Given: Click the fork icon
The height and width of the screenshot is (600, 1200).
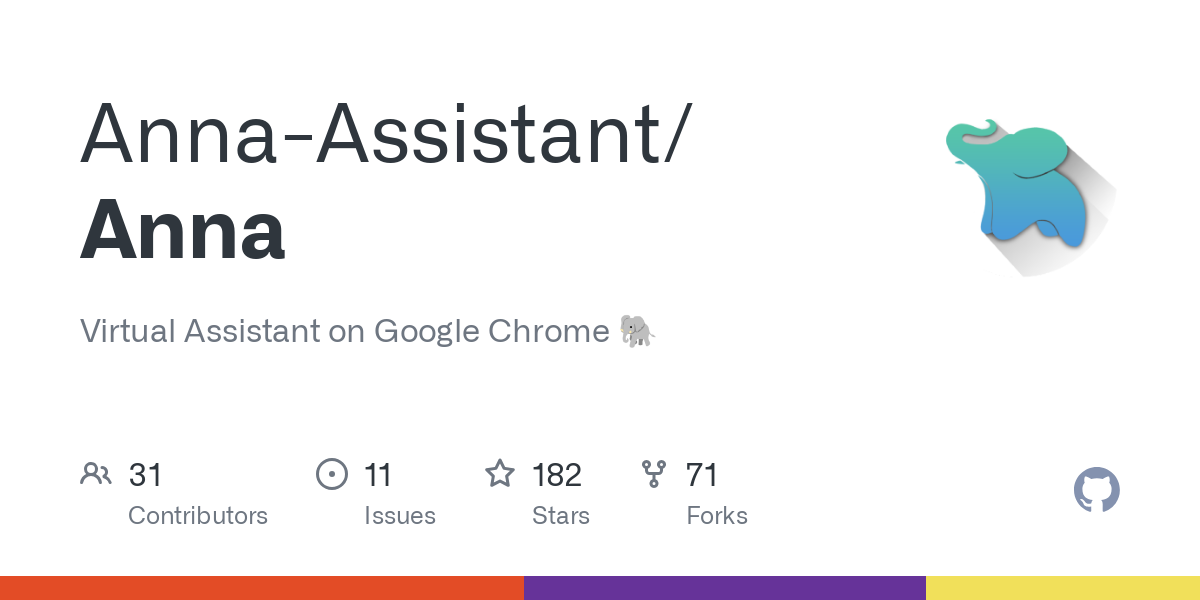Looking at the screenshot, I should tap(654, 474).
